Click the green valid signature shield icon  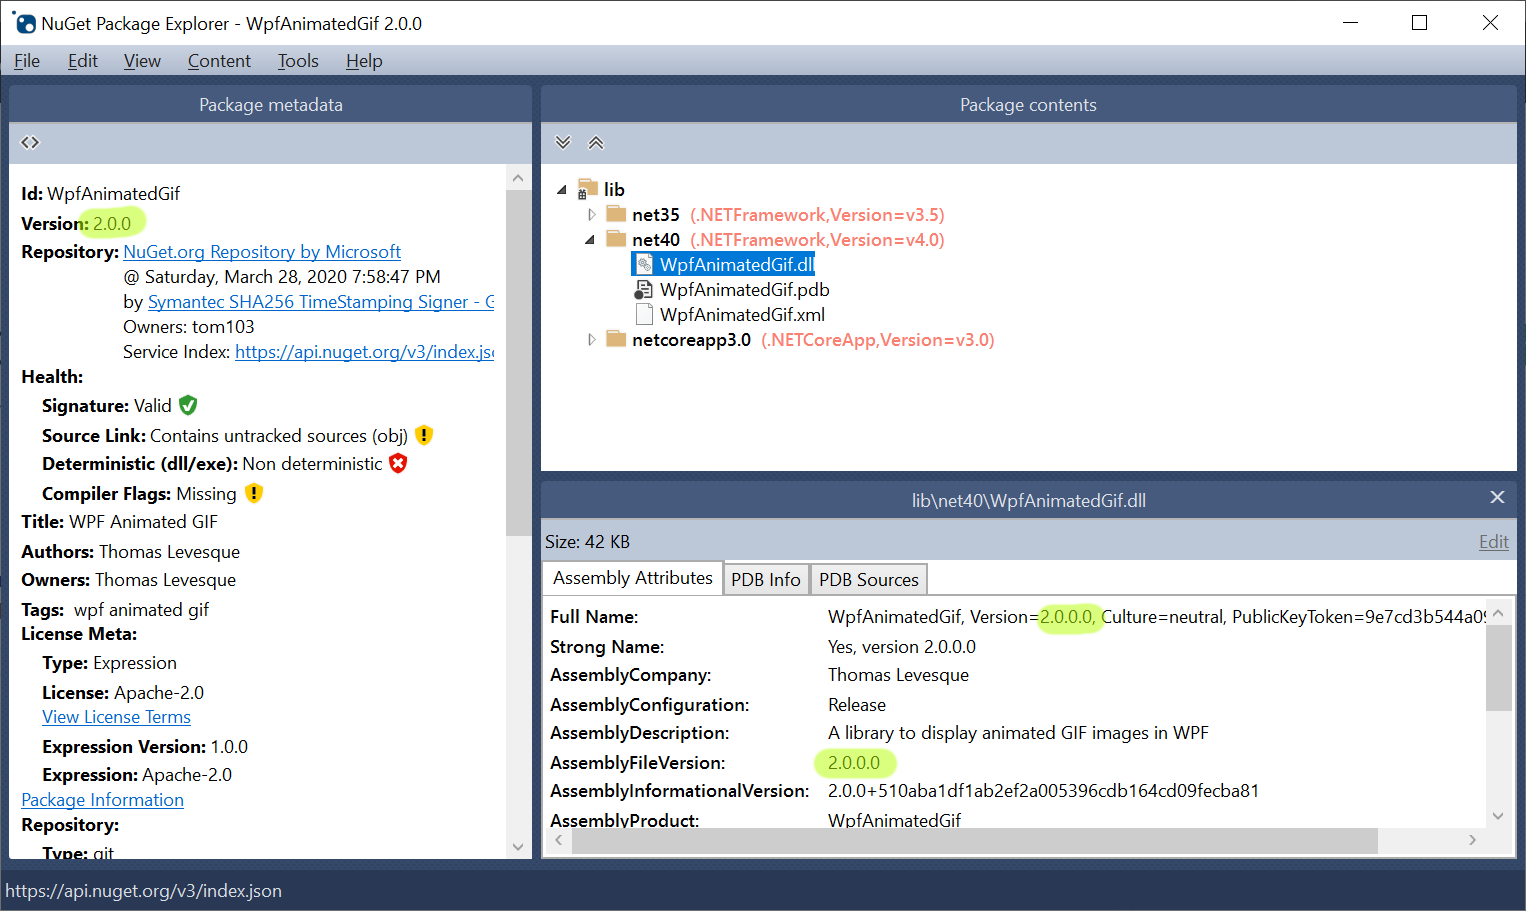coord(189,405)
